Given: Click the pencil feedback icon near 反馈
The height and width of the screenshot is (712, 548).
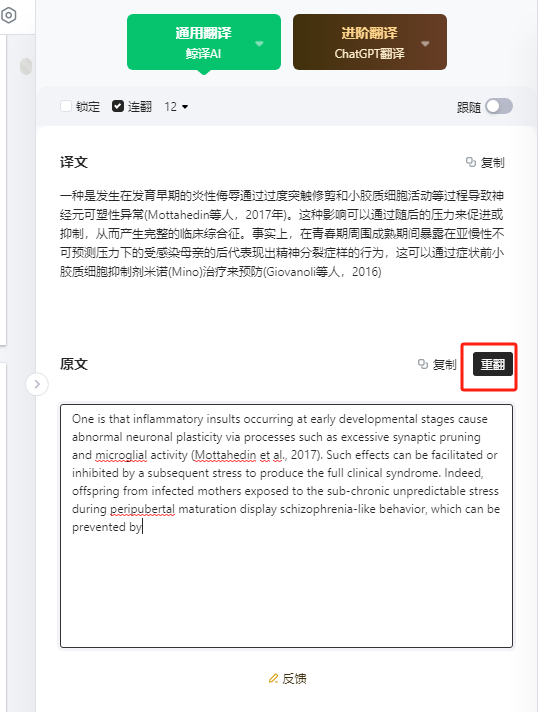Looking at the screenshot, I should tap(273, 678).
